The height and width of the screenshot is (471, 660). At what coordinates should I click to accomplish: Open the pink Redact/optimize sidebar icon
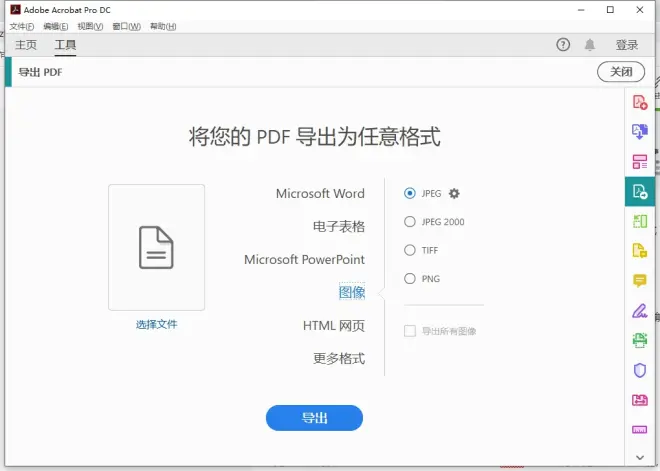tap(640, 400)
